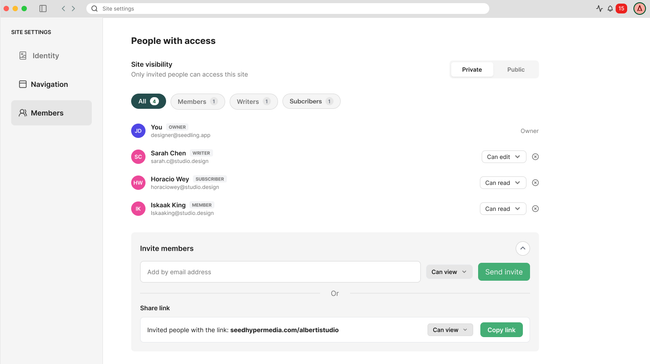
Task: Switch site visibility to Public
Action: click(x=516, y=70)
